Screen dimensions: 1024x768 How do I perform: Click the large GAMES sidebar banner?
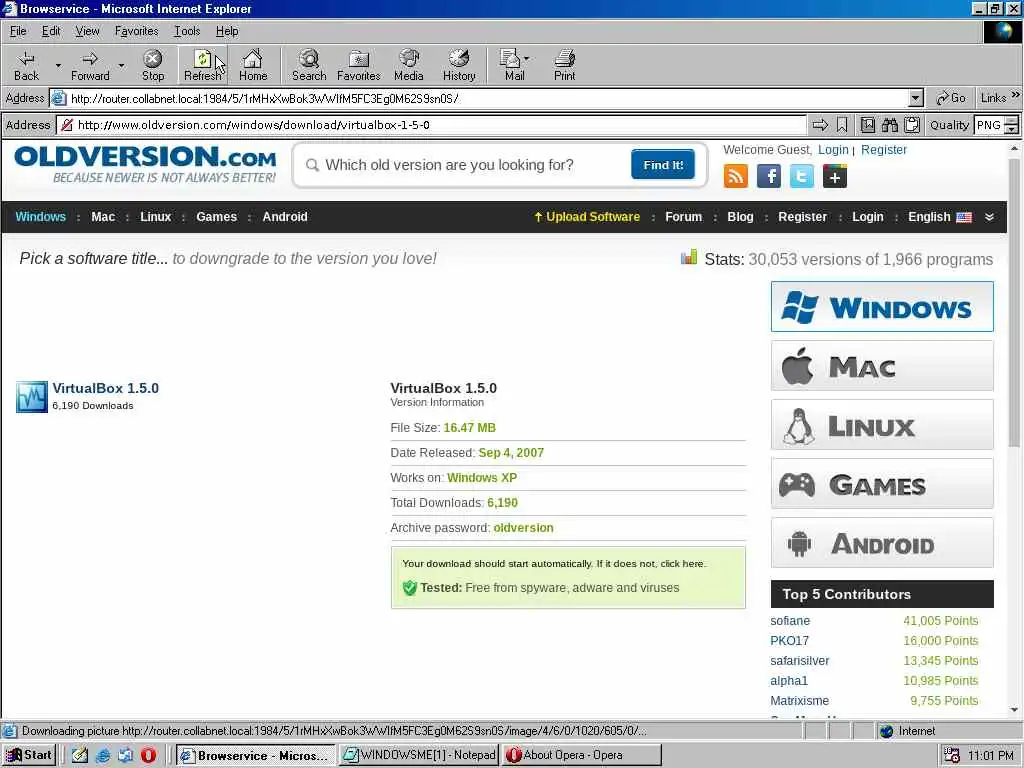tap(882, 484)
